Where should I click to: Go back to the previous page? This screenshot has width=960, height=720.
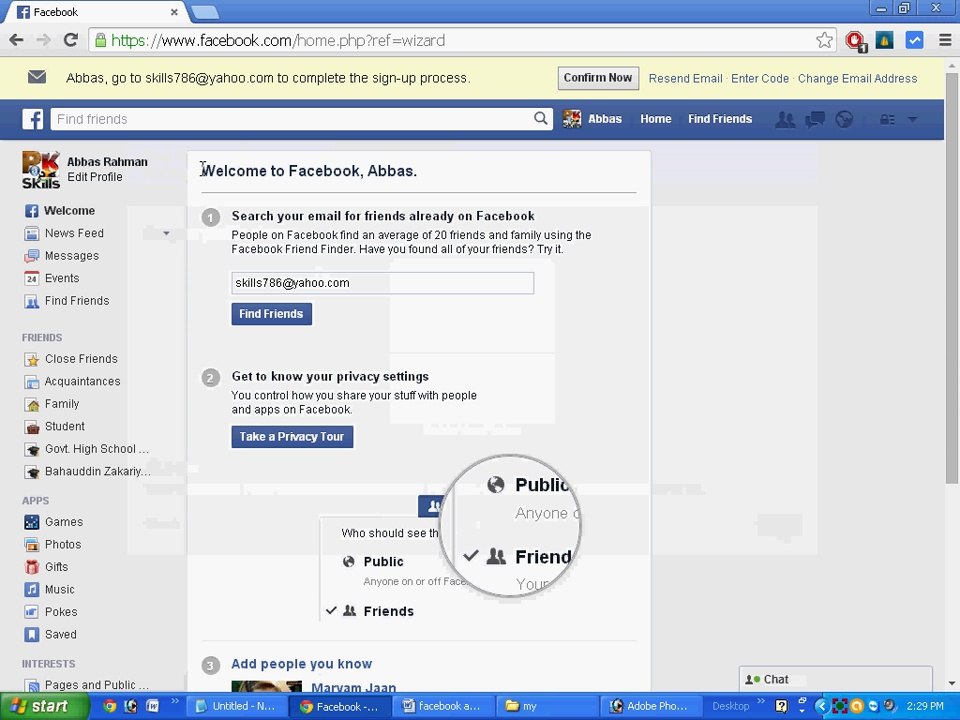click(x=16, y=40)
